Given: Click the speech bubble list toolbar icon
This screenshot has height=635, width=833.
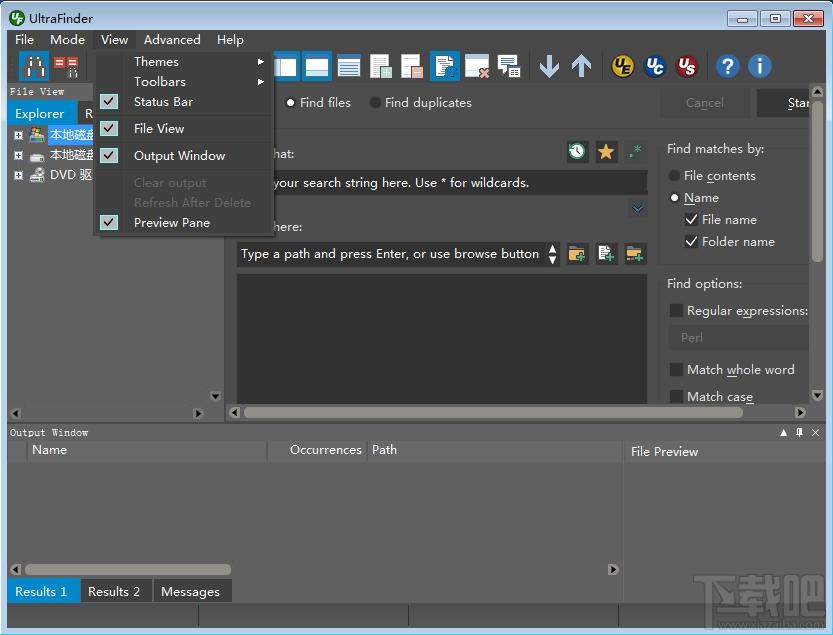Looking at the screenshot, I should click(x=508, y=66).
